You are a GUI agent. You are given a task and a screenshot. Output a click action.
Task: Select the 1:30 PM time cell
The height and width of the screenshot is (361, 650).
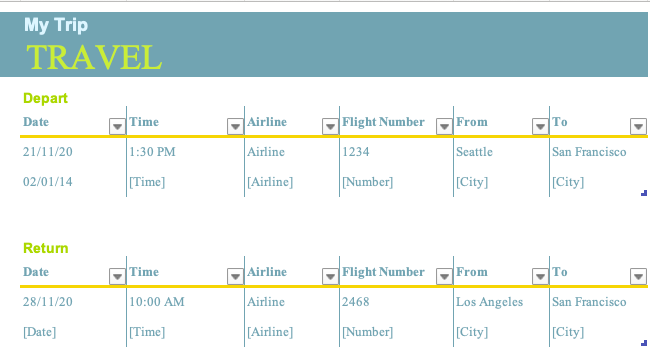coord(185,152)
